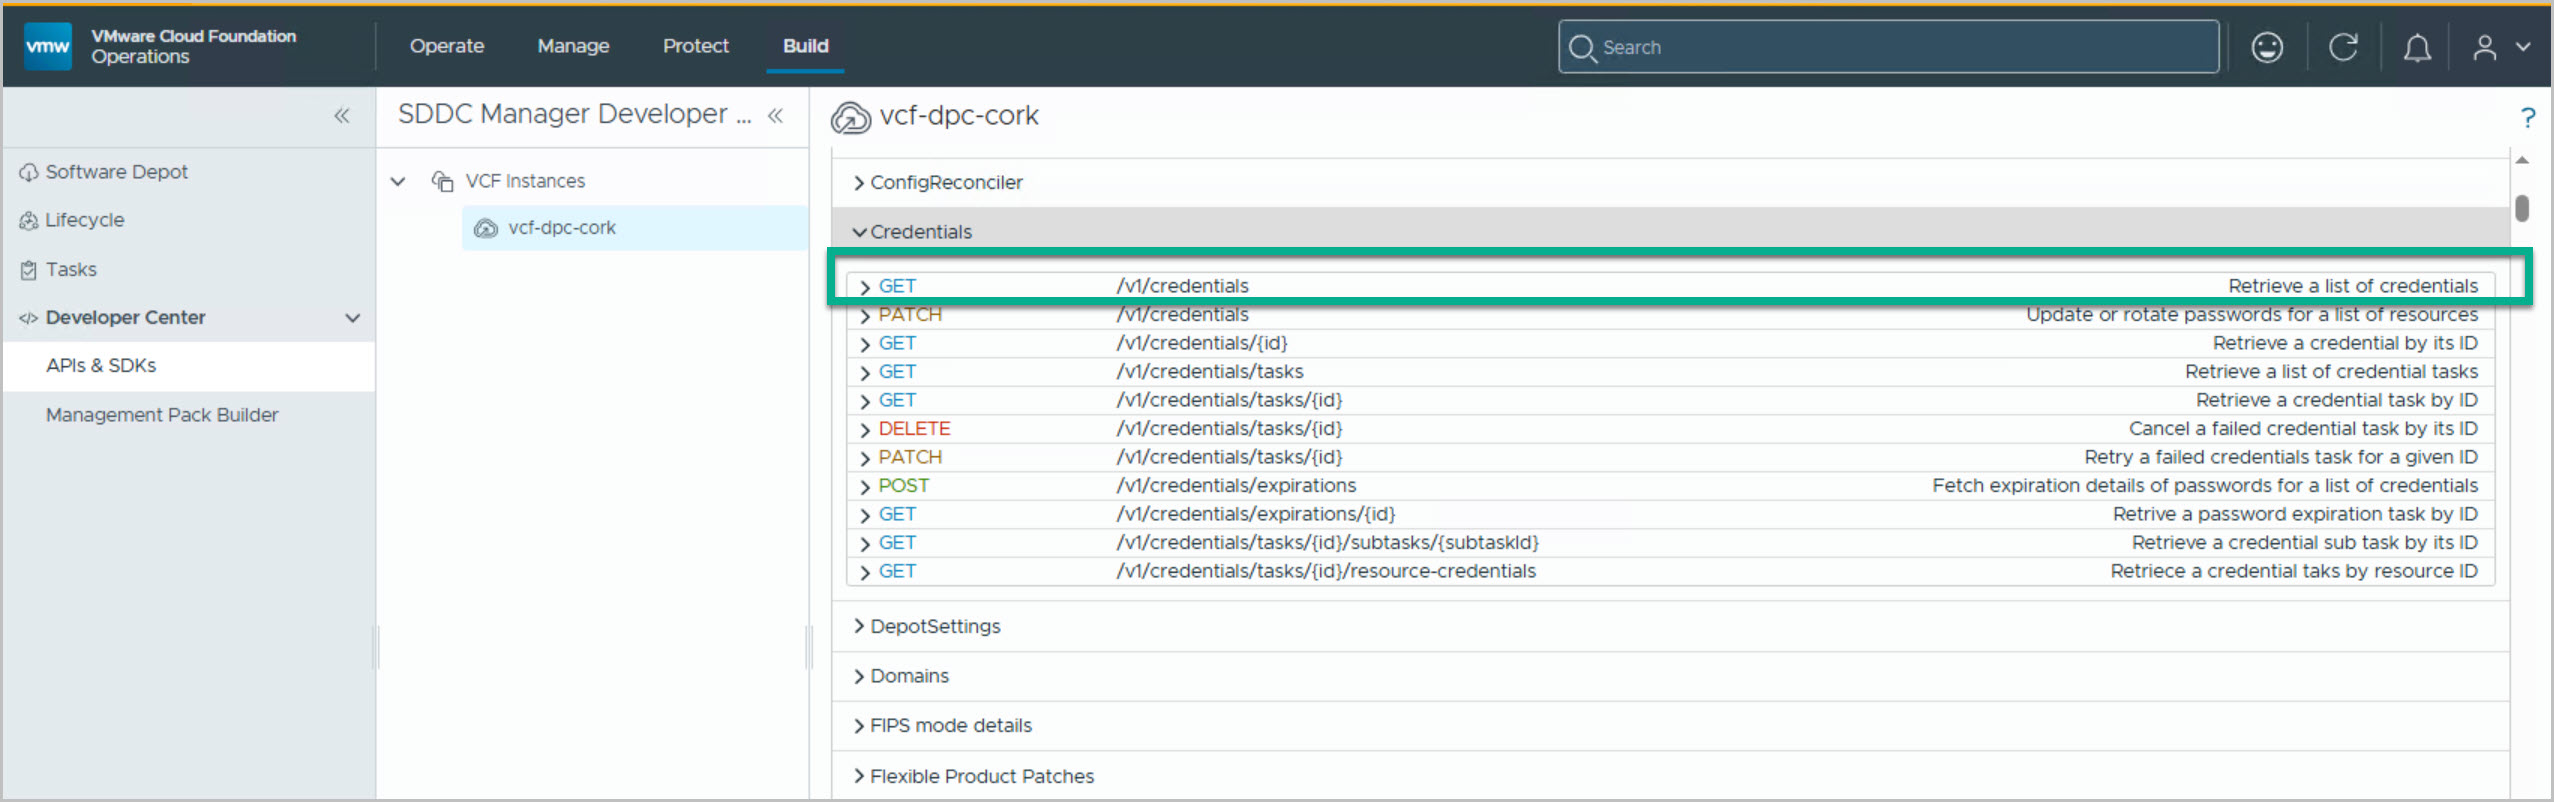Expand the Flexible Product Patches section
Image resolution: width=2554 pixels, height=802 pixels.
click(859, 776)
